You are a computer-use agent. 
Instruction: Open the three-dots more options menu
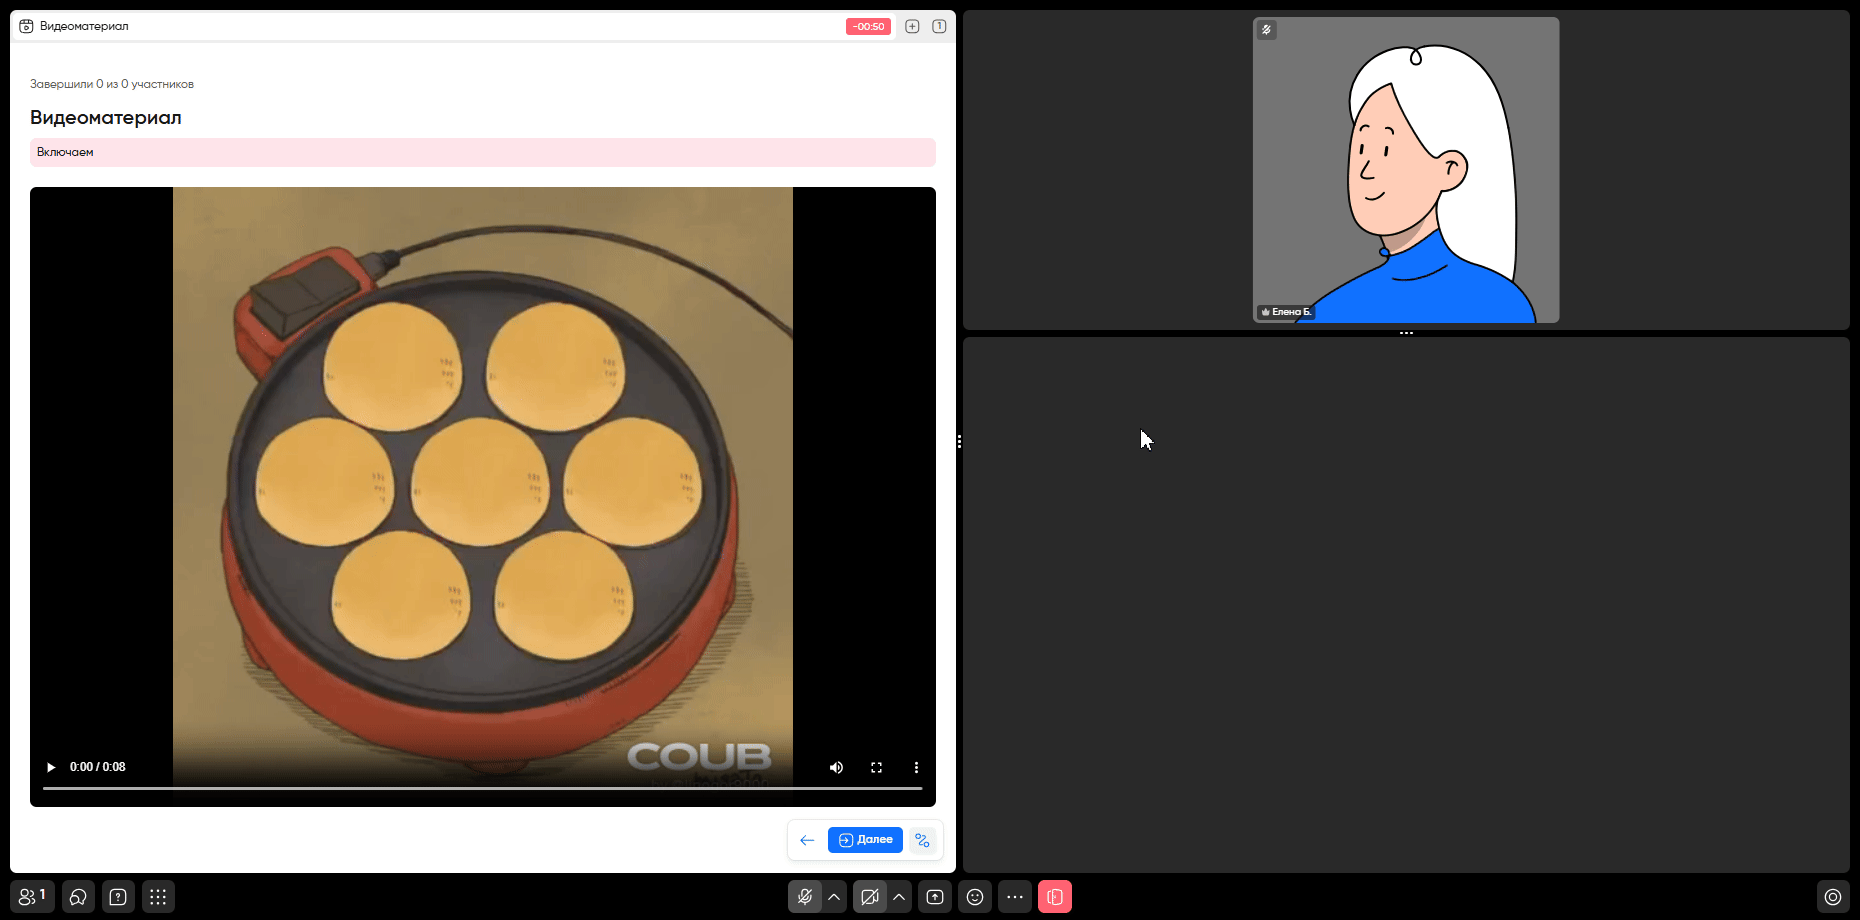(1015, 897)
